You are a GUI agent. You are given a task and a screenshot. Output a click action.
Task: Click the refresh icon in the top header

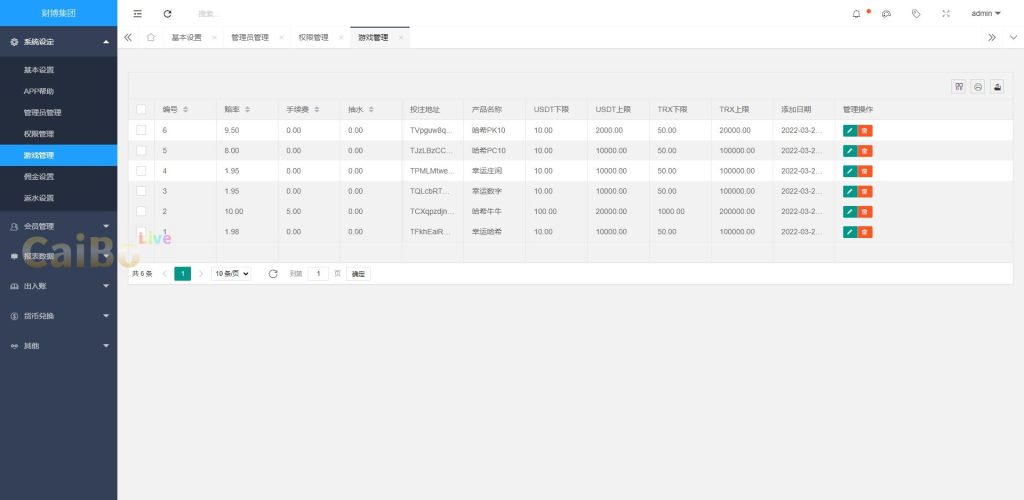coord(167,13)
